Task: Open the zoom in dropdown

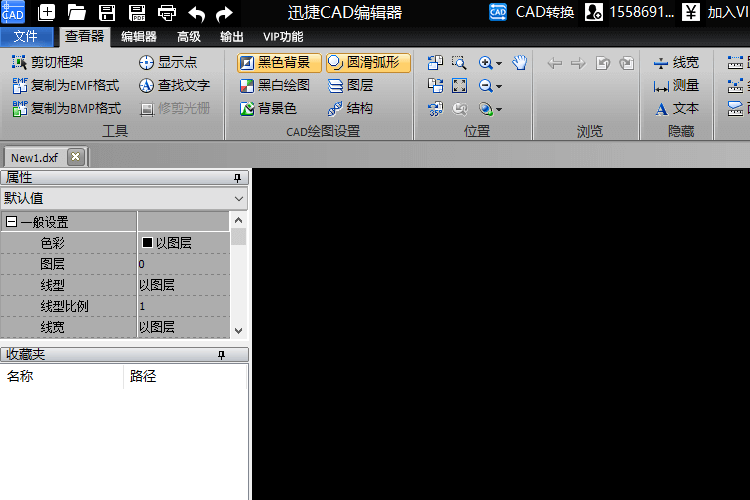Action: coord(499,63)
